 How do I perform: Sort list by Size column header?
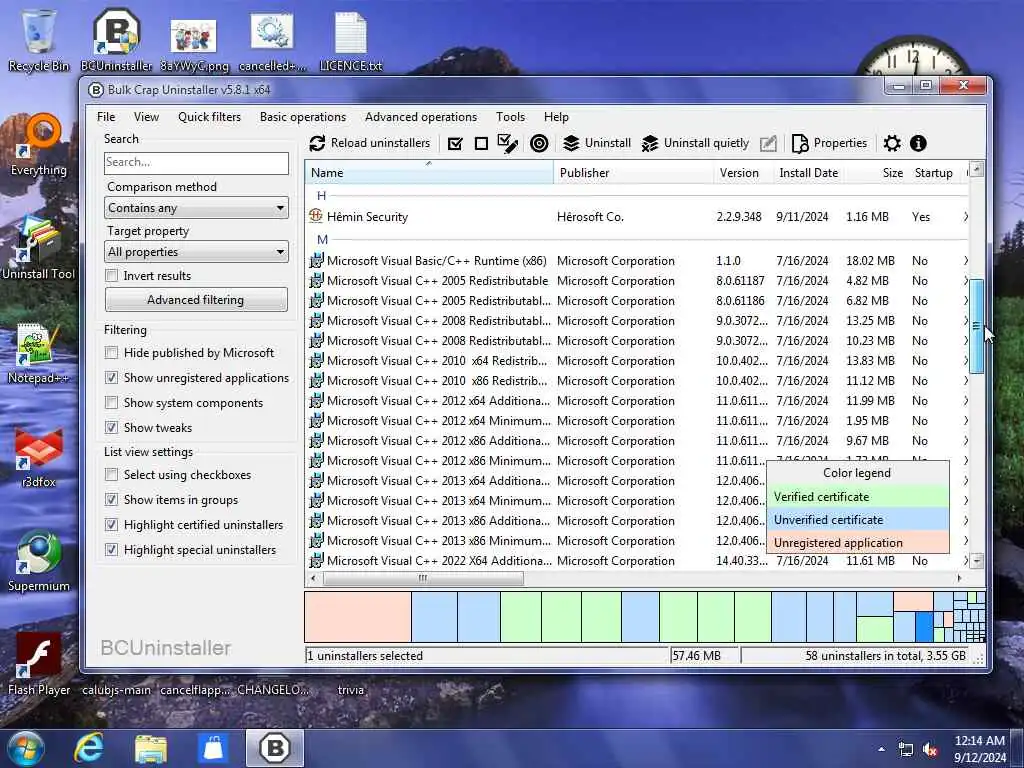point(876,172)
